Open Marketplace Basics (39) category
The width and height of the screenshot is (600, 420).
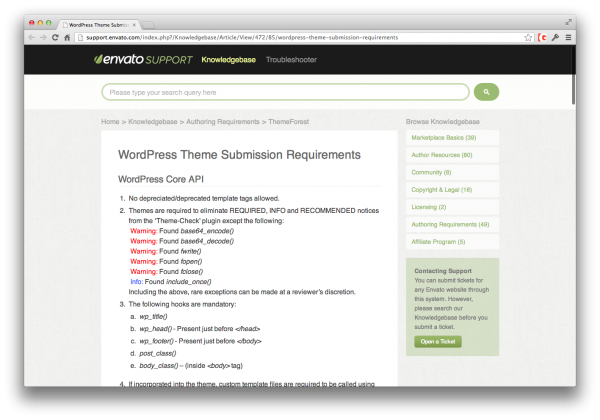pyautogui.click(x=452, y=138)
